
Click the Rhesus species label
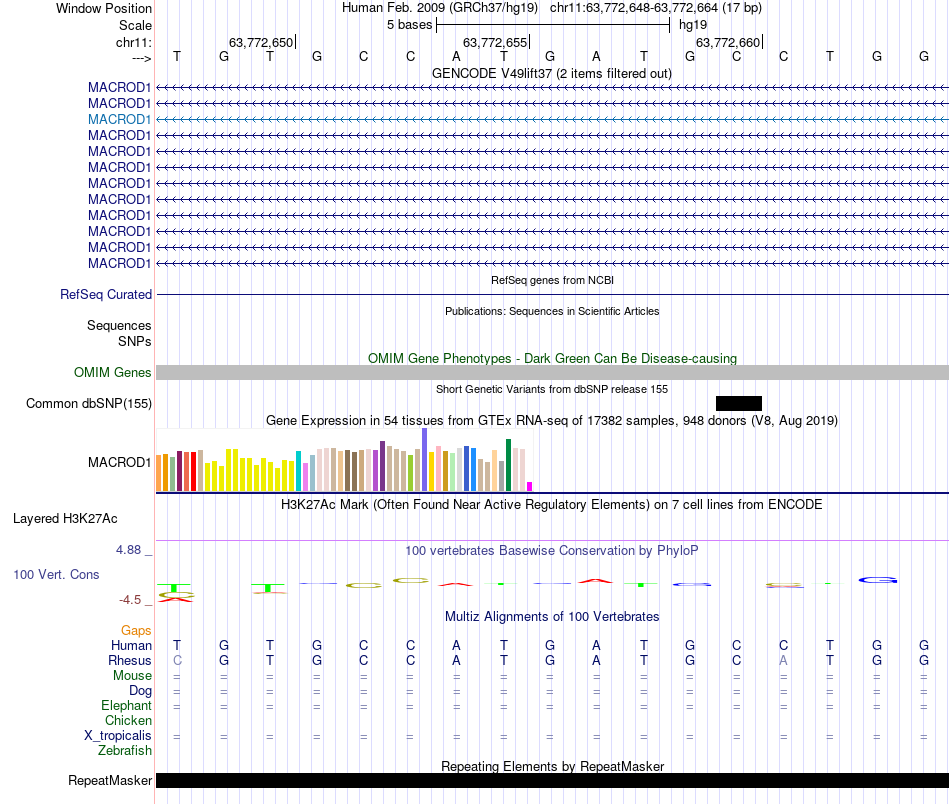(x=130, y=660)
